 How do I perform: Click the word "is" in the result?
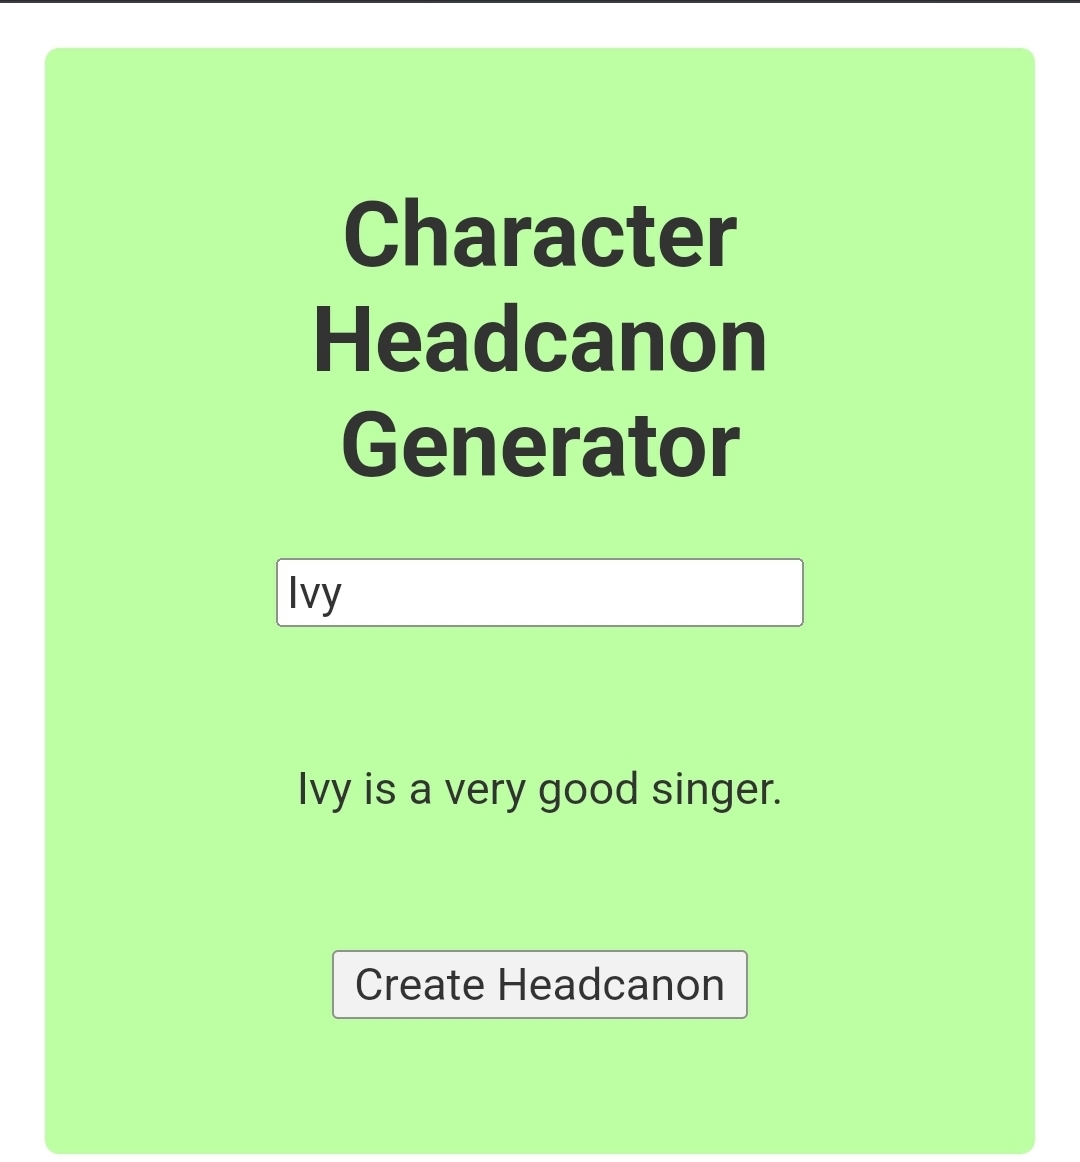point(380,790)
